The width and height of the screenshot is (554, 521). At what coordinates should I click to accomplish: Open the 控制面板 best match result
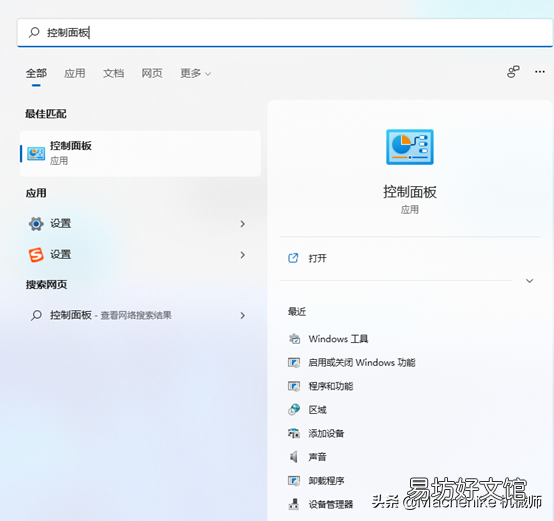(141, 153)
